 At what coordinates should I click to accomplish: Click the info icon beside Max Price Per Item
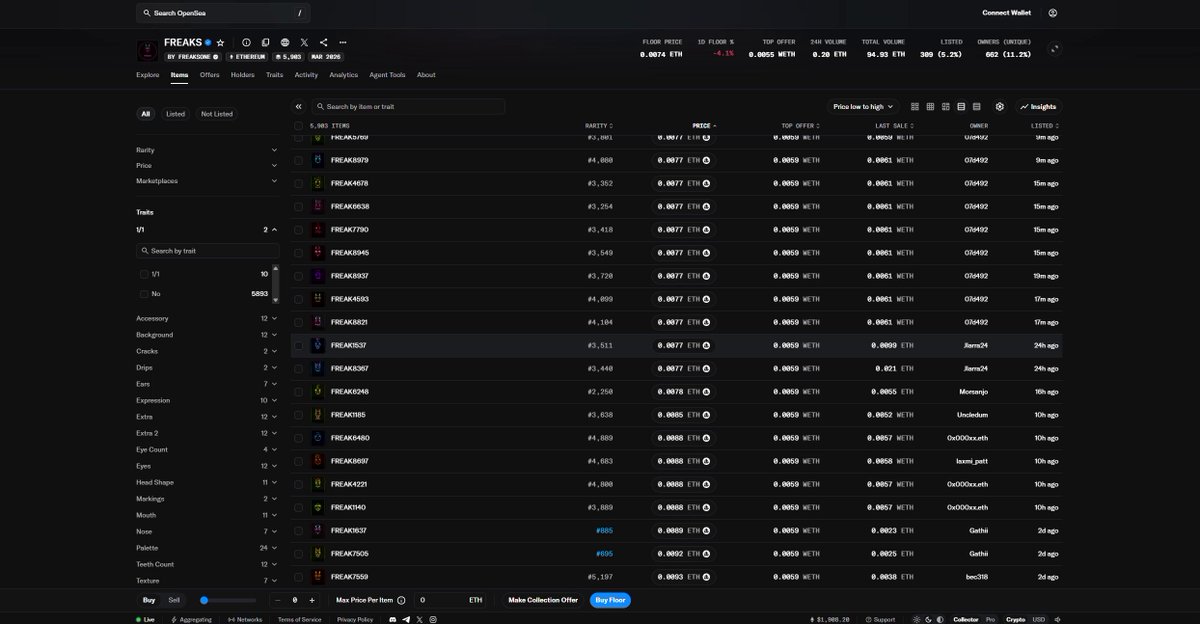pyautogui.click(x=401, y=600)
